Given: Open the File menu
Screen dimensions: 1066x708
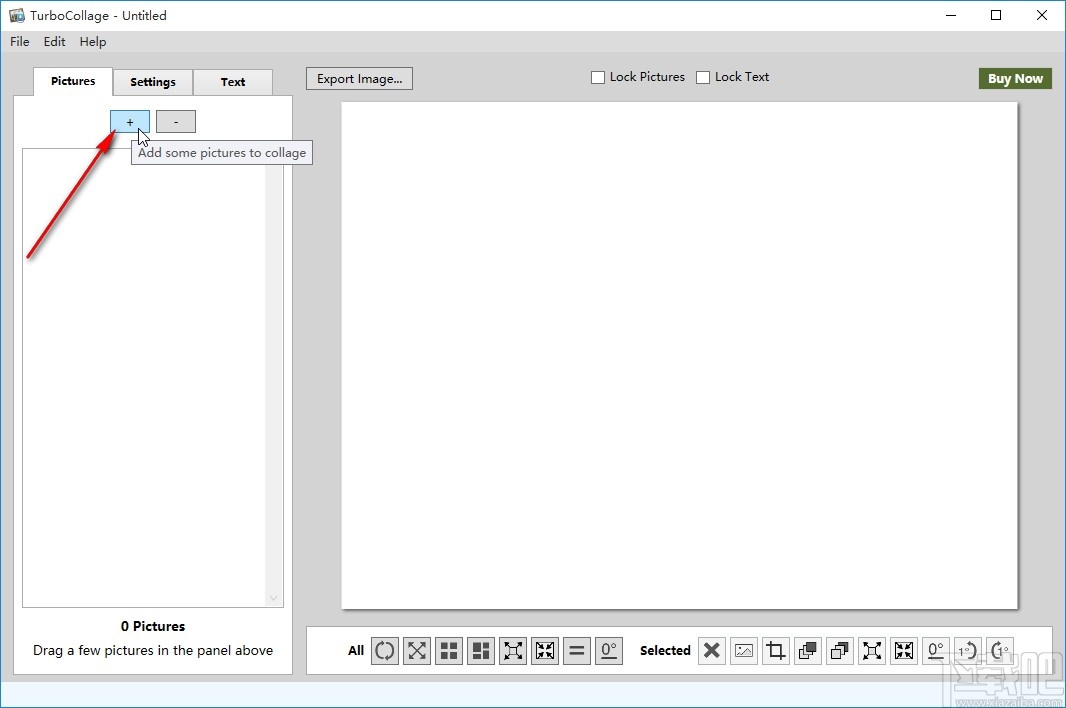Looking at the screenshot, I should (20, 42).
